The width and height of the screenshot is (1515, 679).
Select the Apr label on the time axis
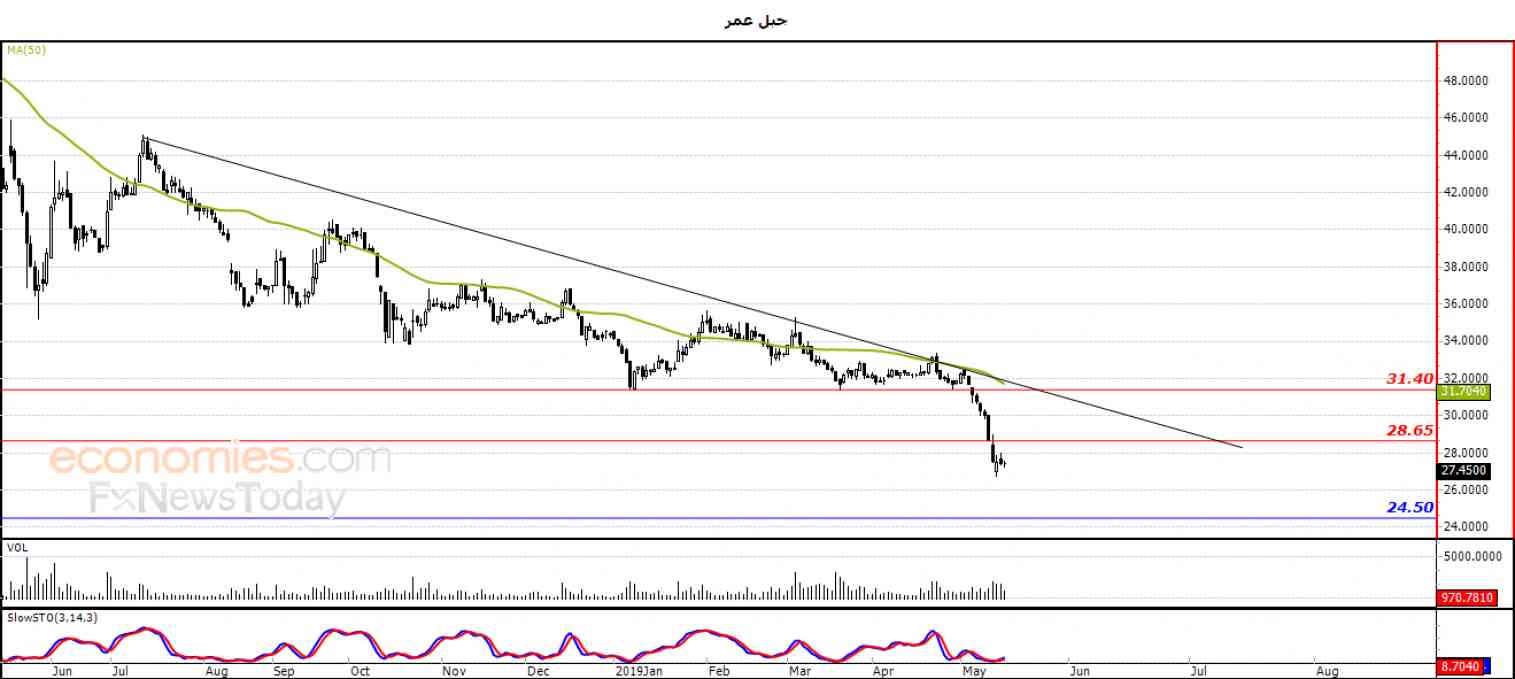click(884, 671)
